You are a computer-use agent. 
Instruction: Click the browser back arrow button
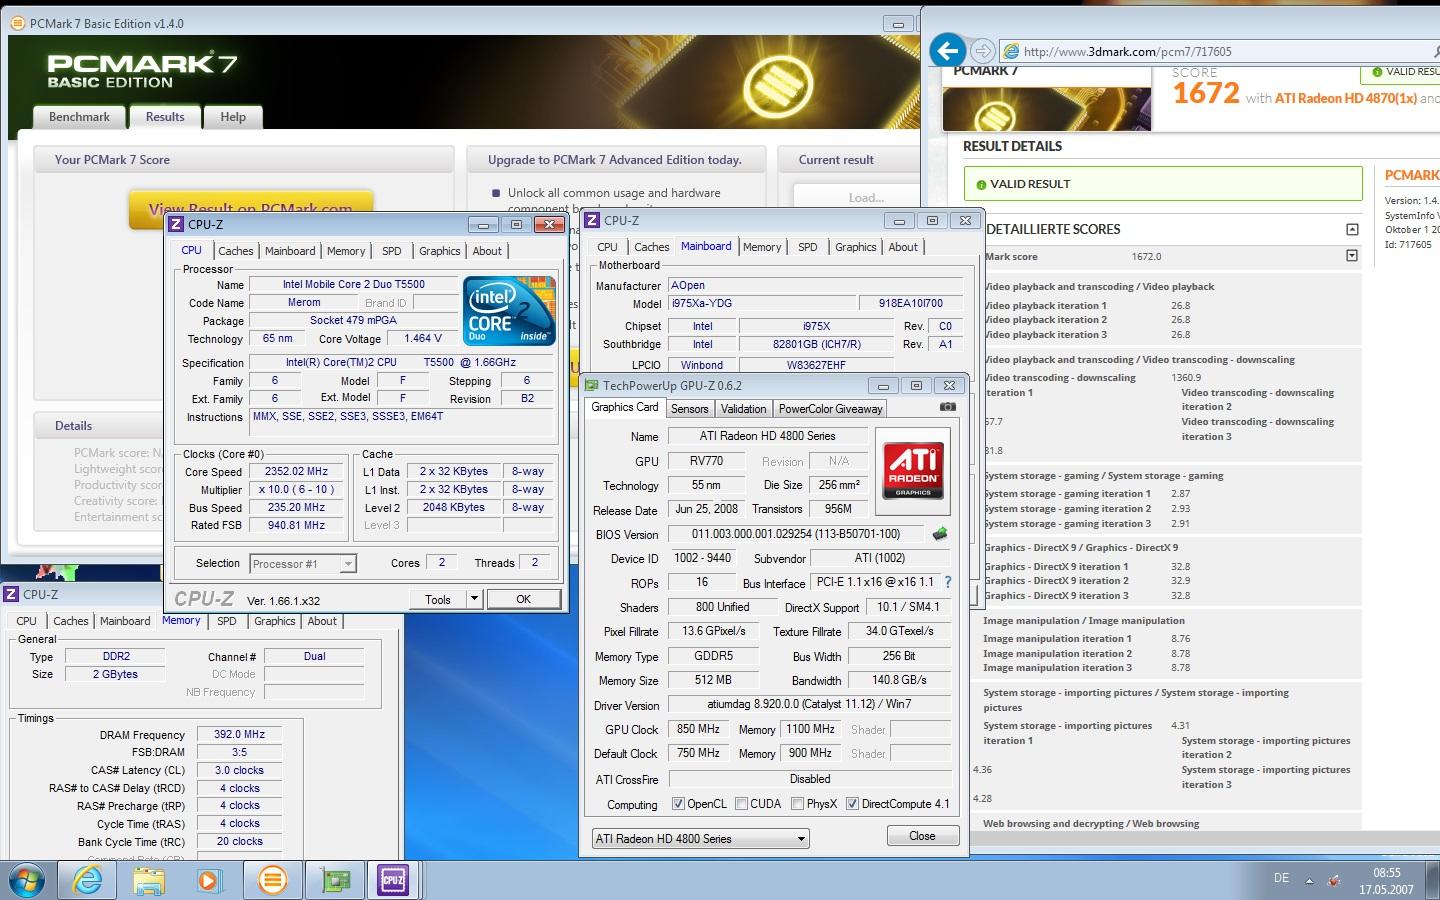(947, 50)
